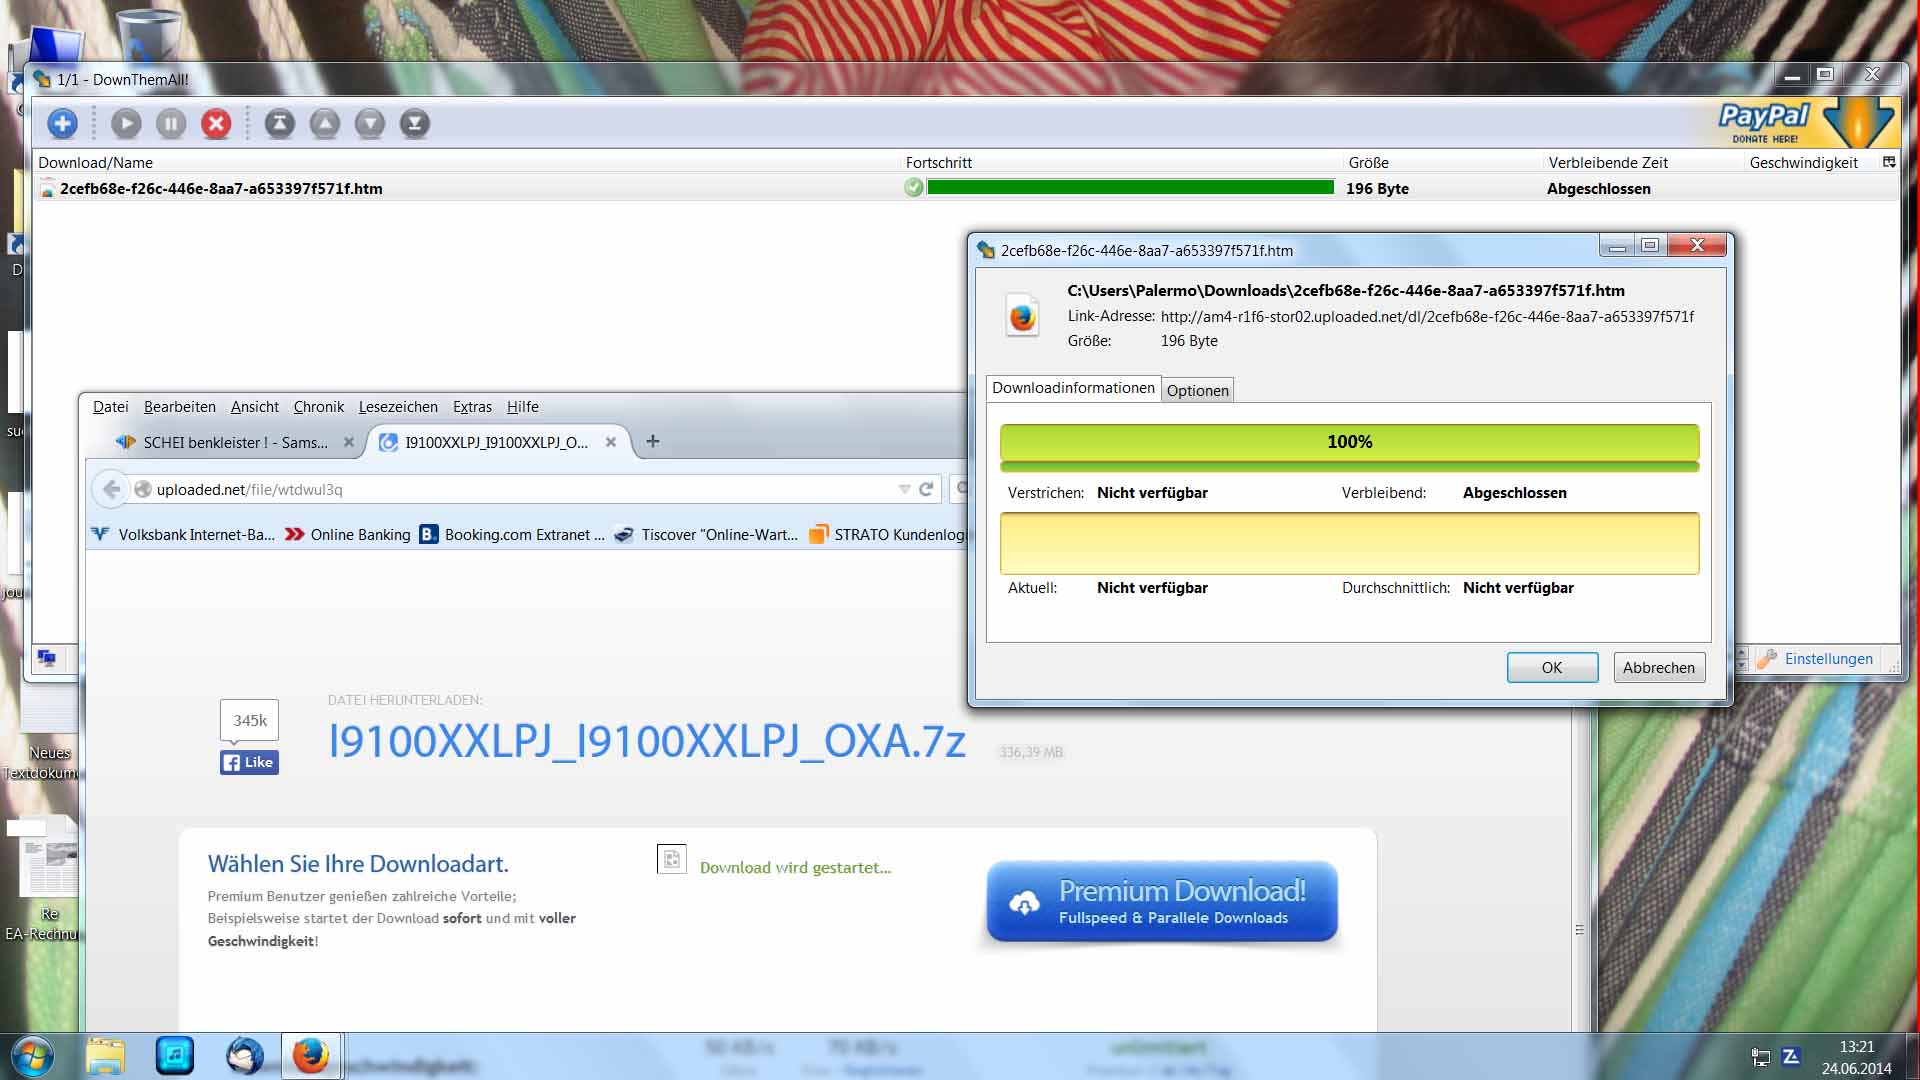Image resolution: width=1920 pixels, height=1080 pixels.
Task: Reload the page in Firefox
Action: coord(926,489)
